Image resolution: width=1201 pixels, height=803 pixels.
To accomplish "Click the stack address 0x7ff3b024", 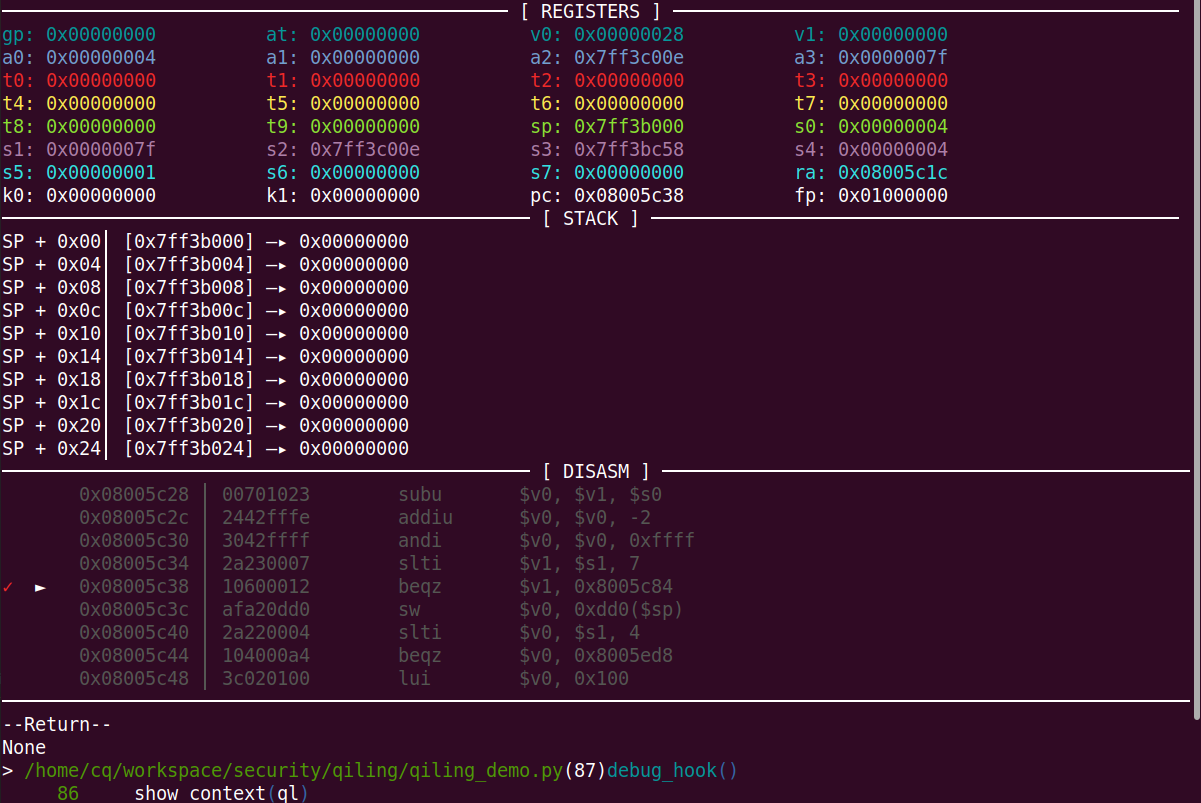I will pyautogui.click(x=189, y=449).
